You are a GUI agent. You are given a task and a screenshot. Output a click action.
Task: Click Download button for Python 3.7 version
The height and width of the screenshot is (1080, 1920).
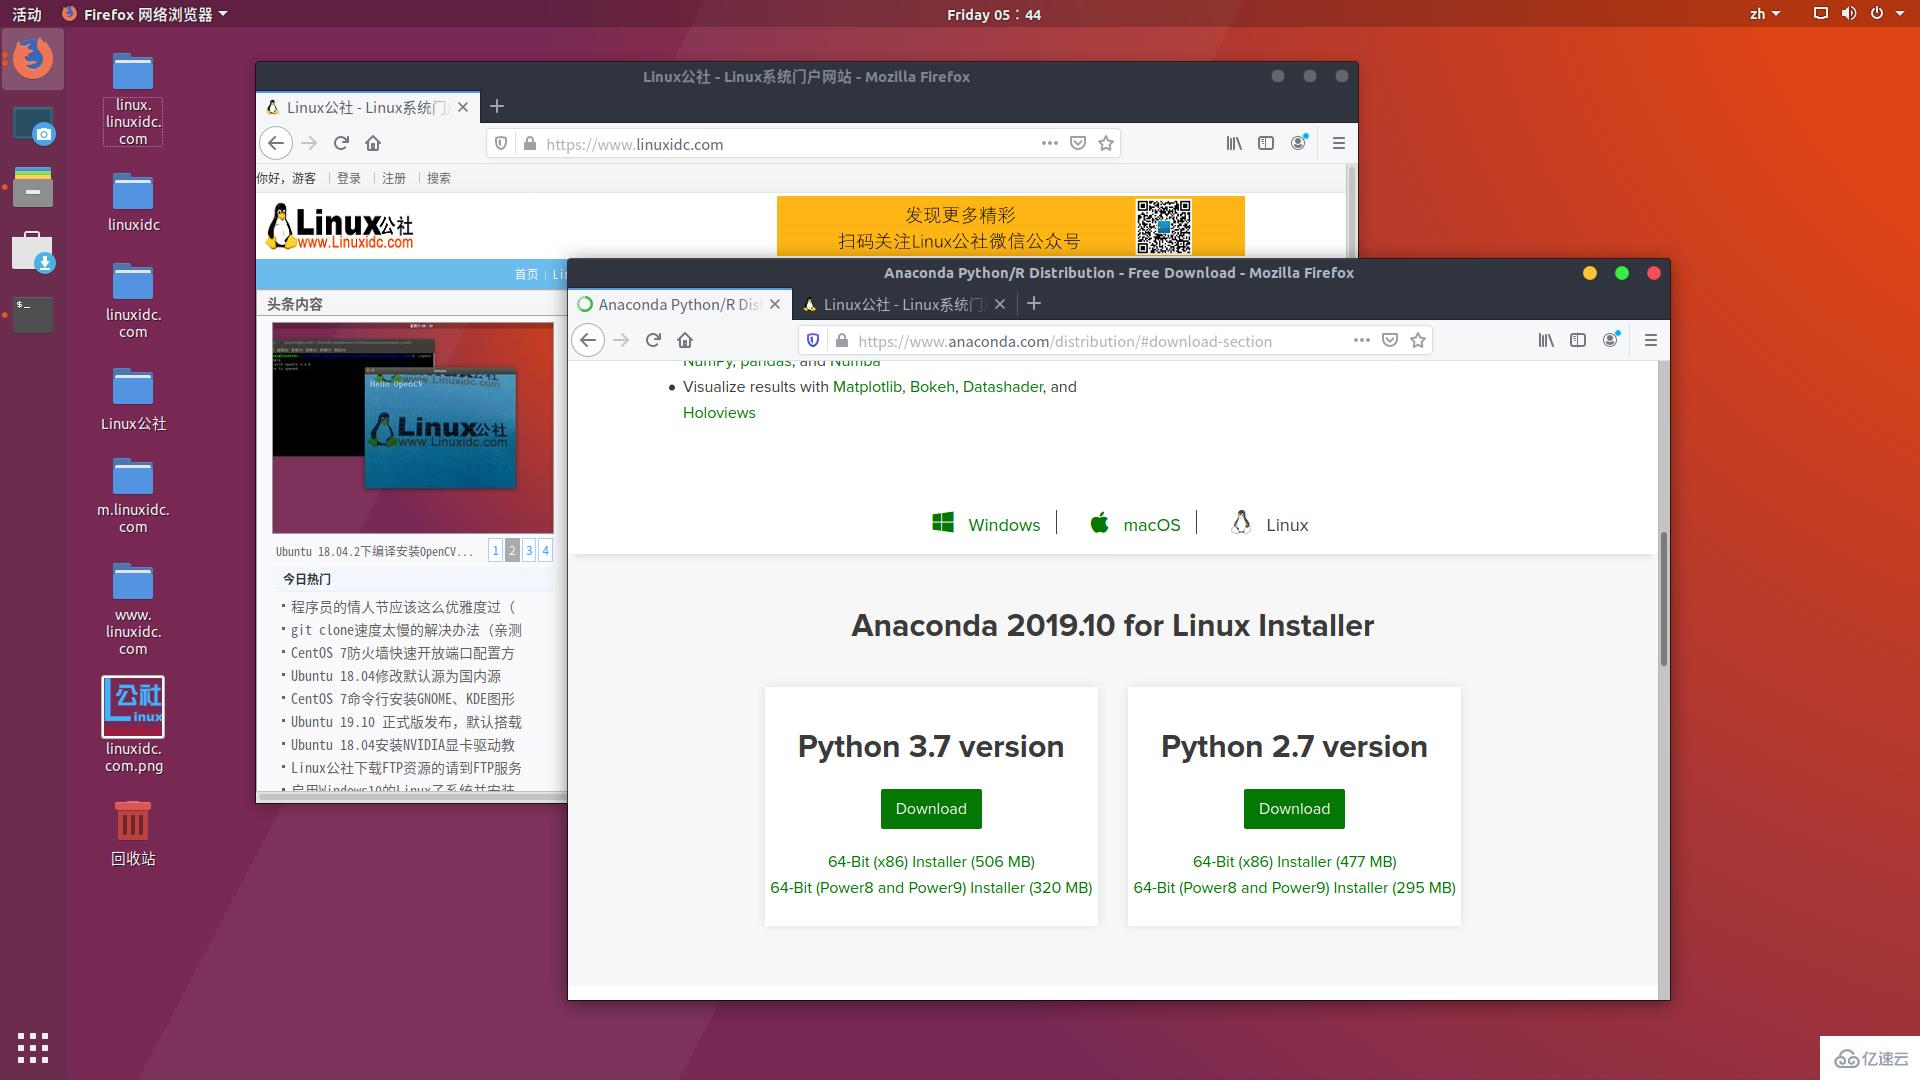930,808
